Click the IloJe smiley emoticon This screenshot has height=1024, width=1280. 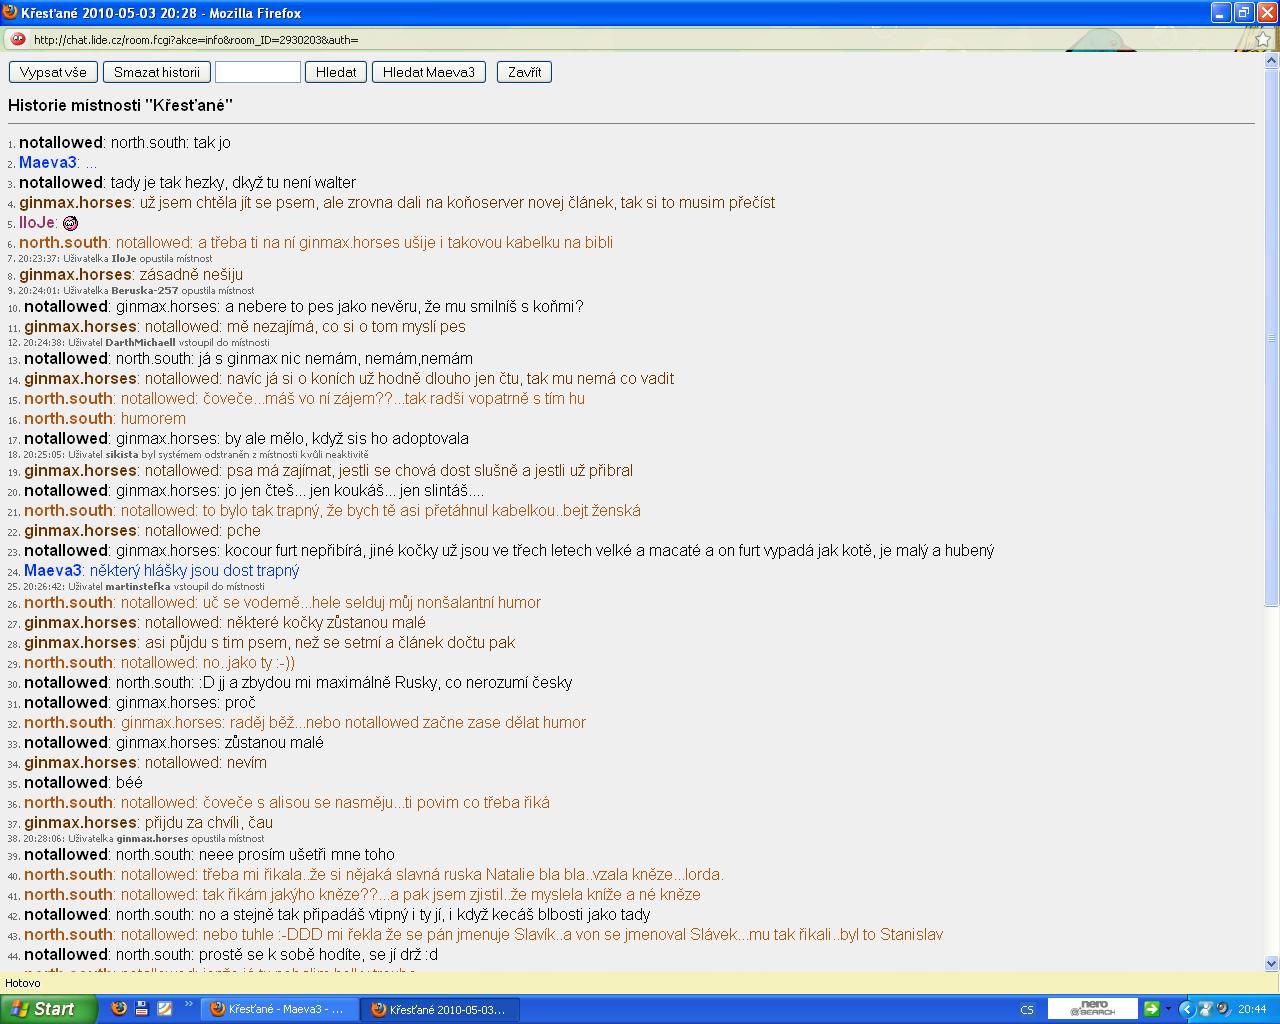70,223
